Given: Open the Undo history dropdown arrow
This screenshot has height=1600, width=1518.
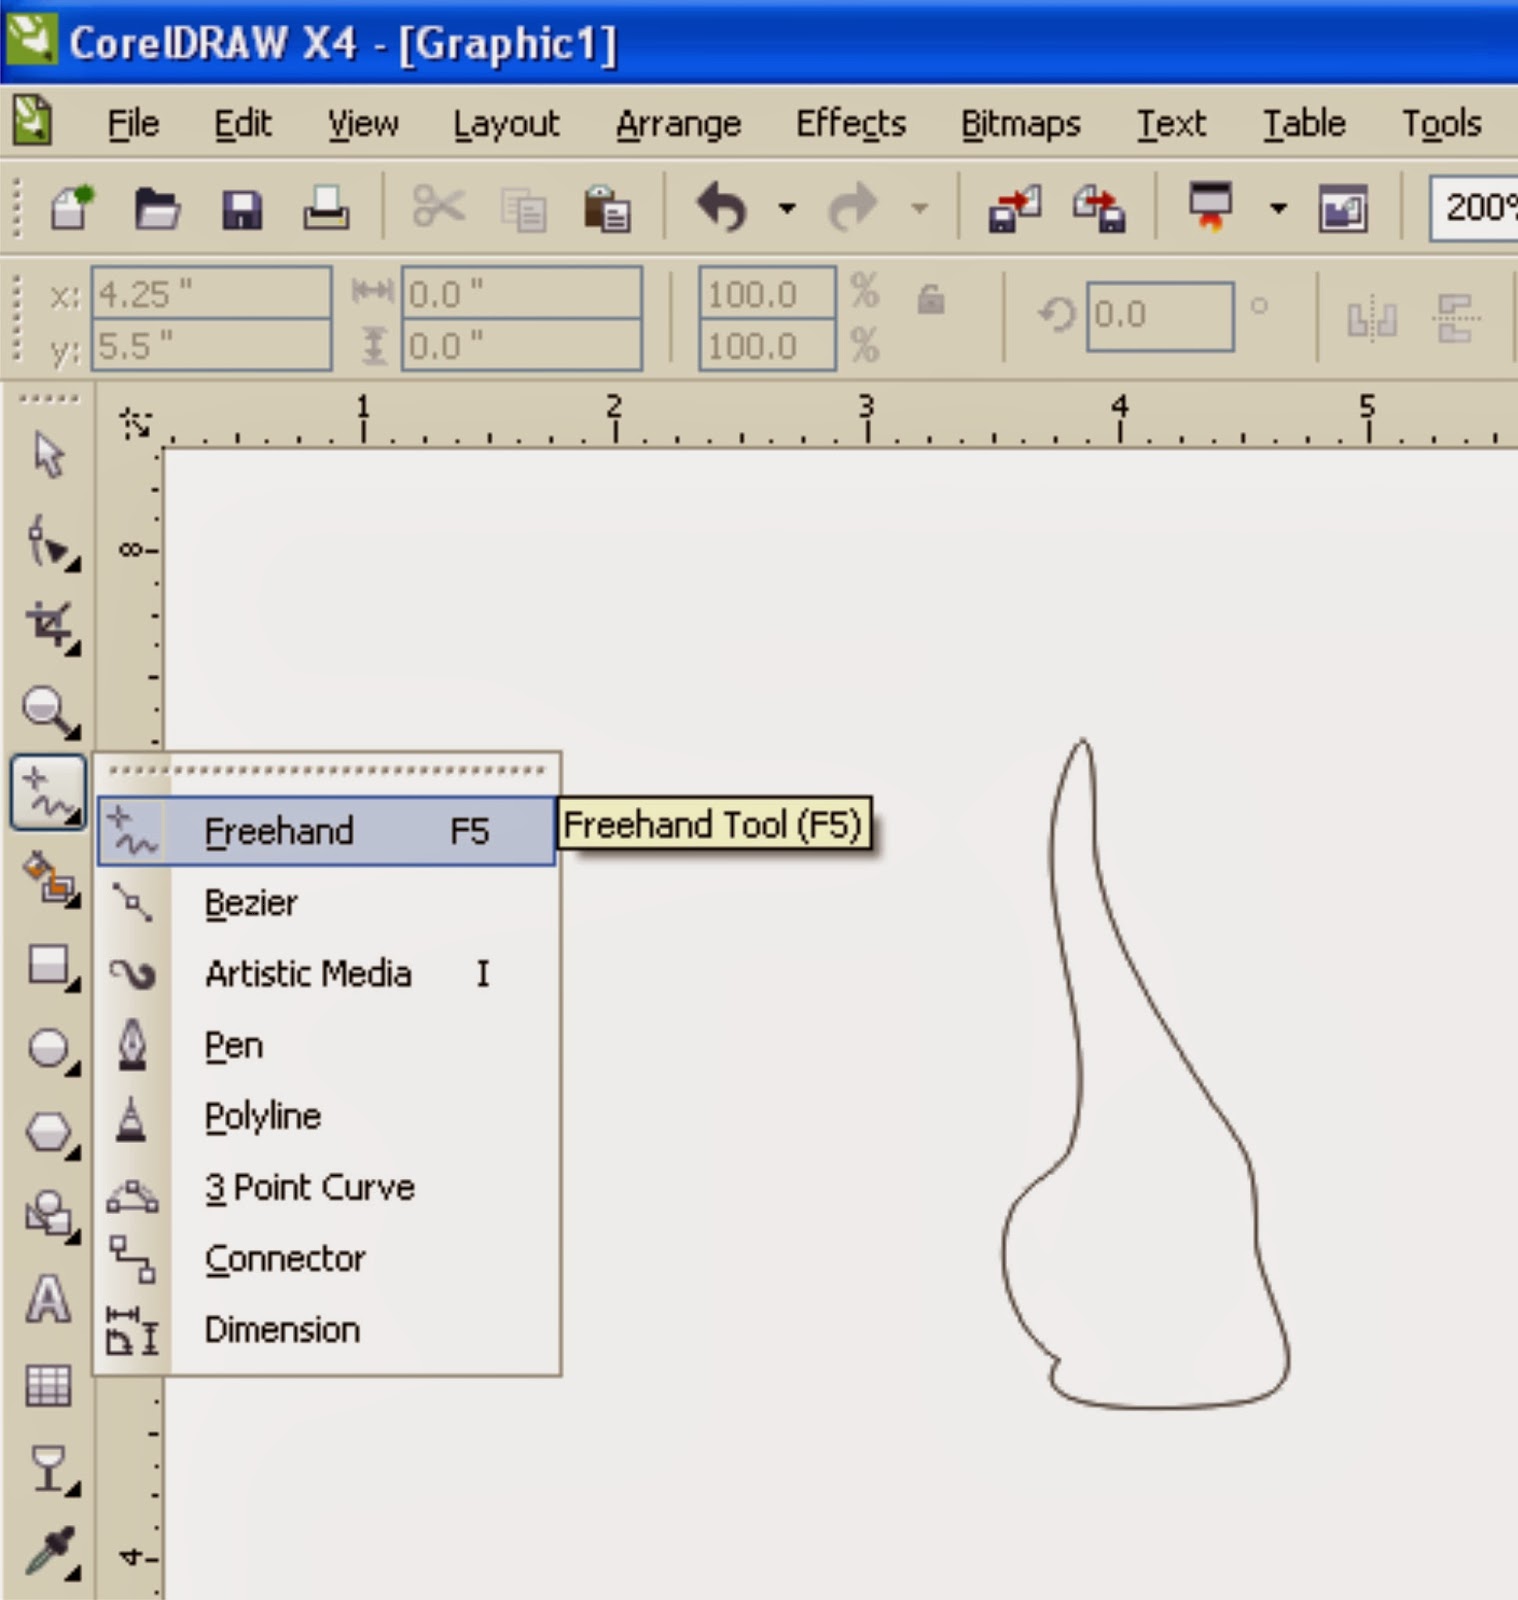Looking at the screenshot, I should [x=788, y=208].
